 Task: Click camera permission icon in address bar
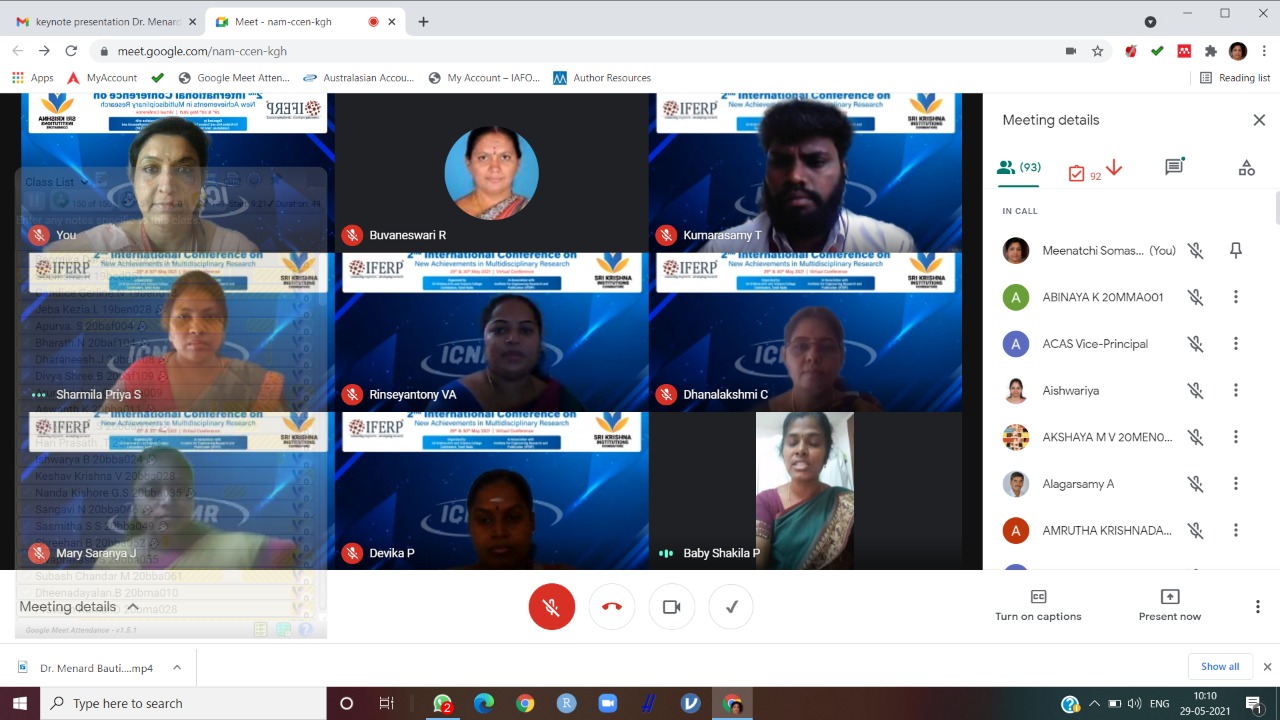click(x=1071, y=51)
